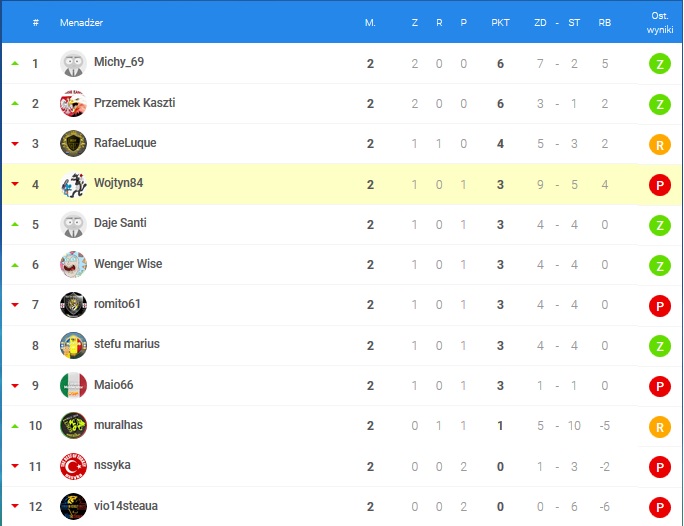This screenshot has height=526, width=684.
Task: Click the green Z result badge for Michy_69
Action: pos(659,64)
